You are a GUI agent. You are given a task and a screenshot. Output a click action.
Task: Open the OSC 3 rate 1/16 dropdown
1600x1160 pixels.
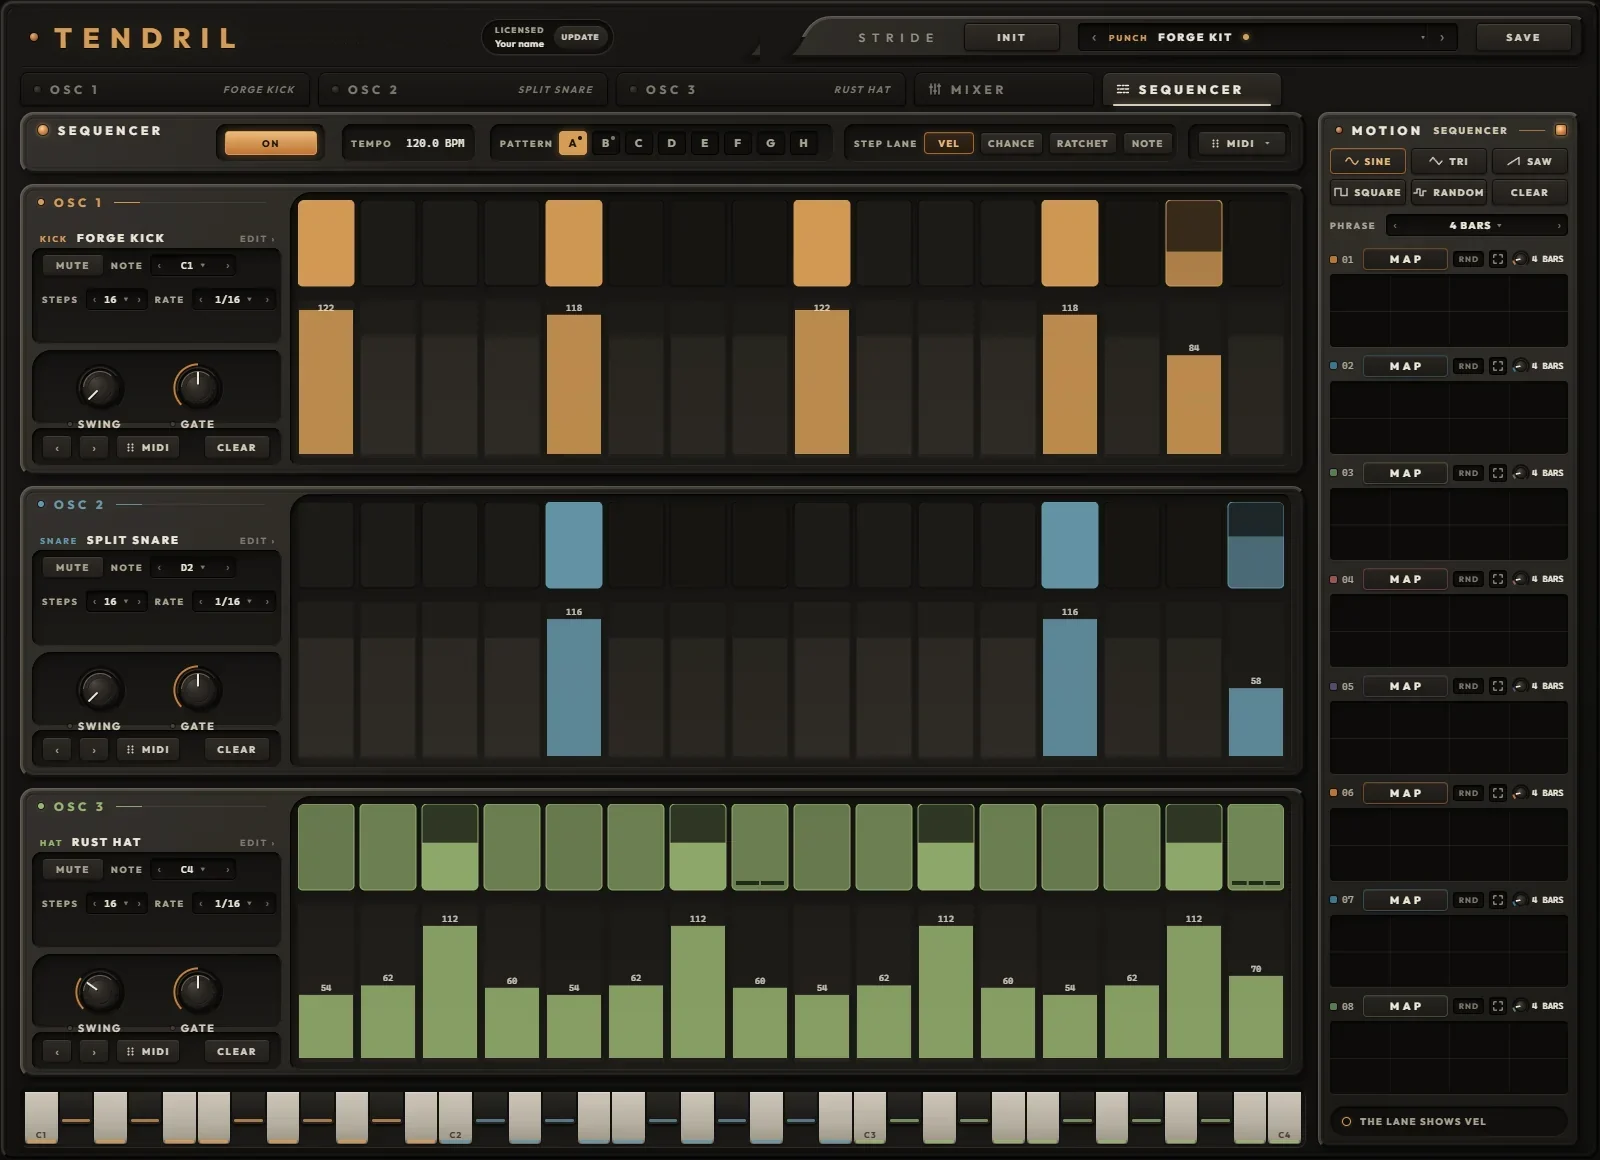pos(232,904)
